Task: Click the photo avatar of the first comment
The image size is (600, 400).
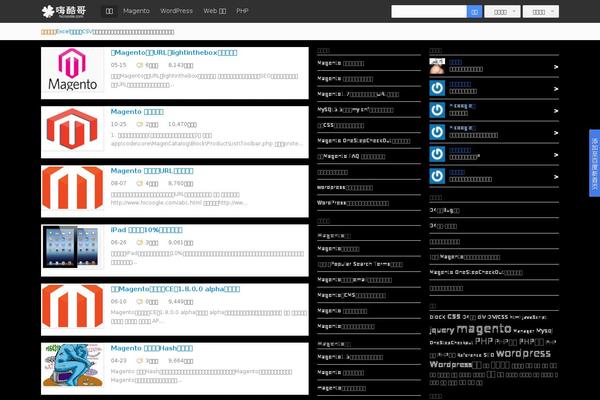Action: tap(437, 66)
